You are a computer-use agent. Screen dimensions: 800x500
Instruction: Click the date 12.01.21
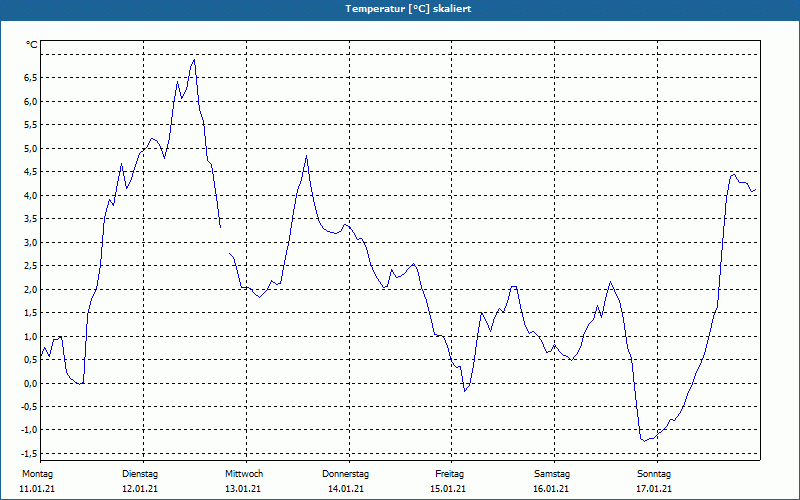[140, 489]
